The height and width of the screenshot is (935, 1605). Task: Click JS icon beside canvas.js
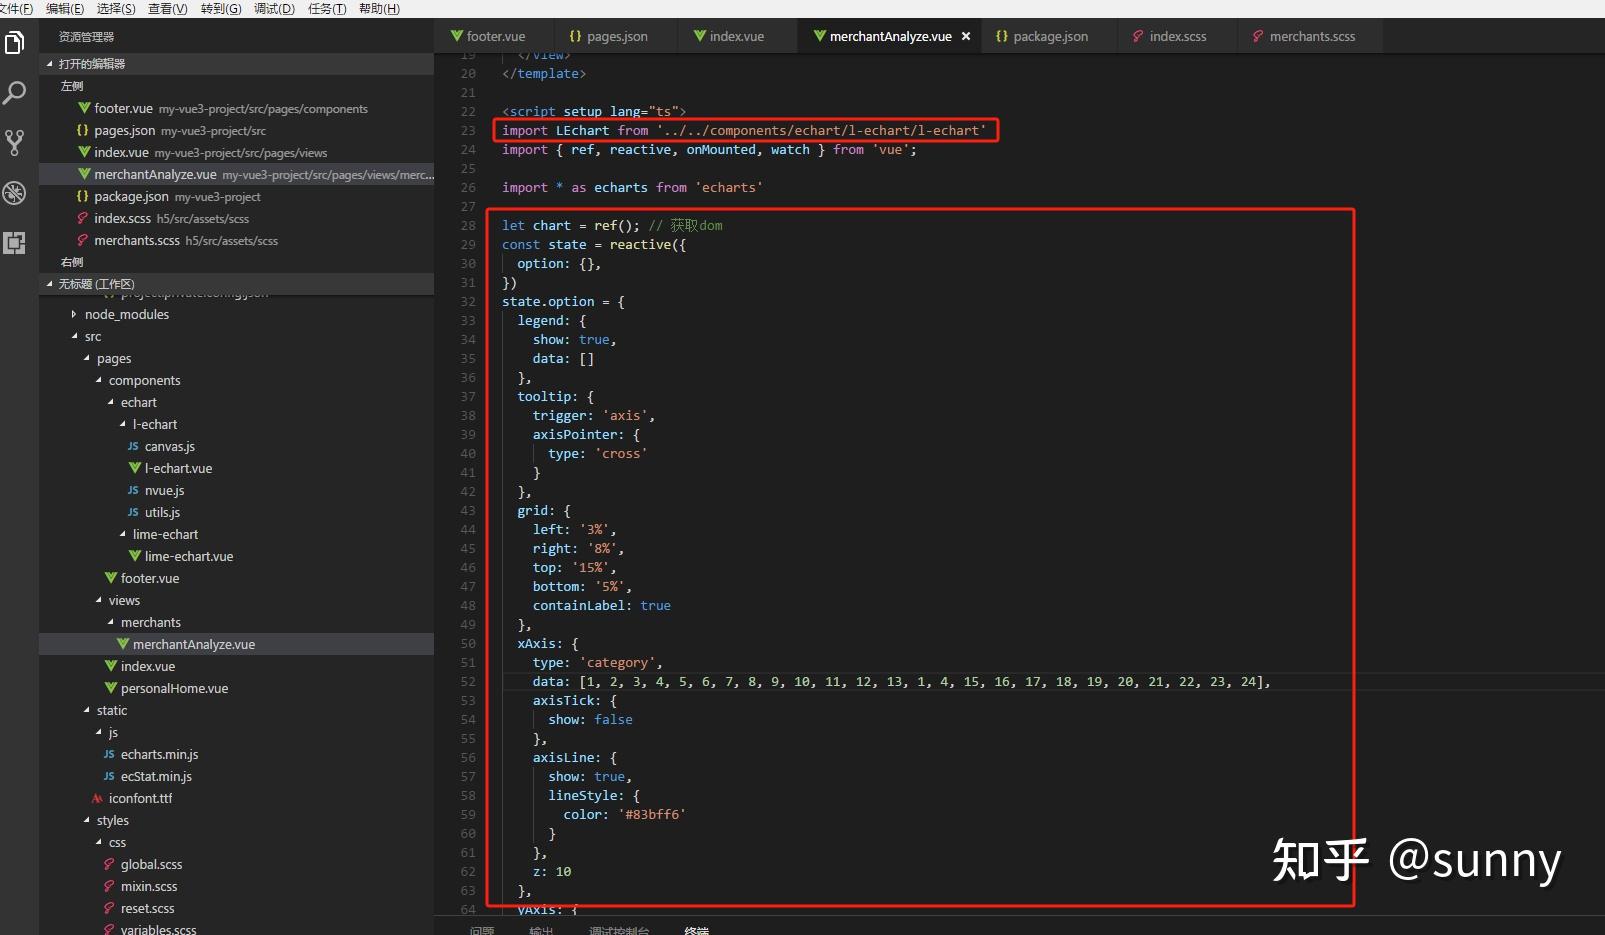click(x=133, y=446)
